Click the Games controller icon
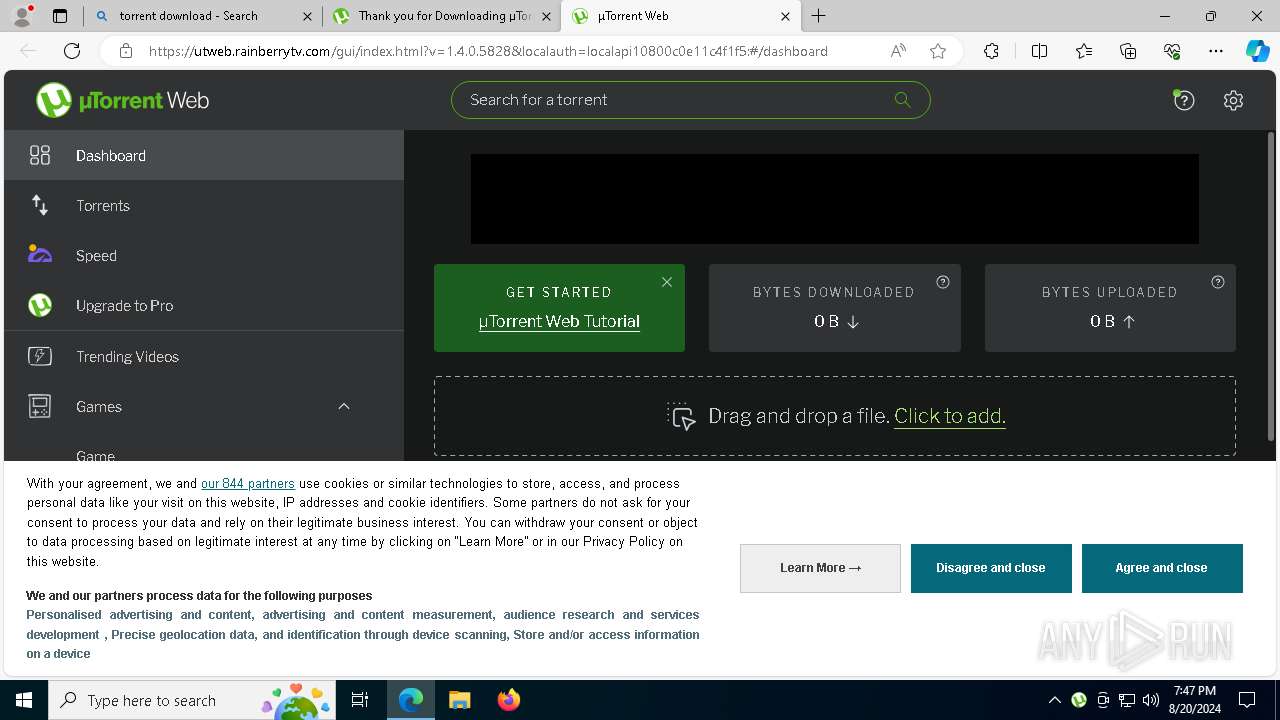 pos(40,406)
